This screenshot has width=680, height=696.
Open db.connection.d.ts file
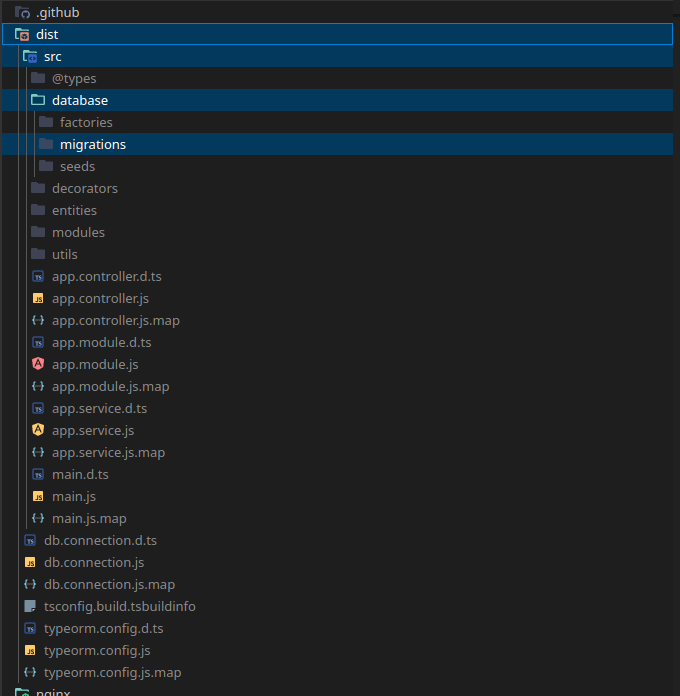click(337, 540)
